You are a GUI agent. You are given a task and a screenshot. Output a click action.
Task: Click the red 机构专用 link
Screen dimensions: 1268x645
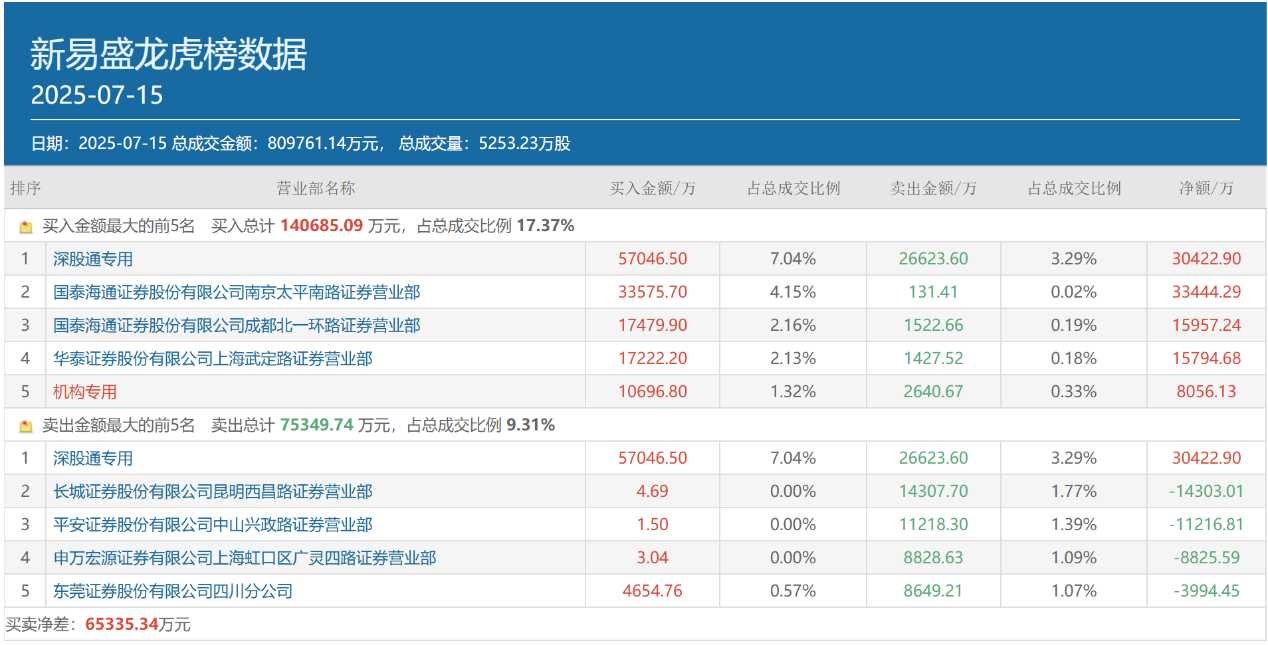pyautogui.click(x=85, y=392)
